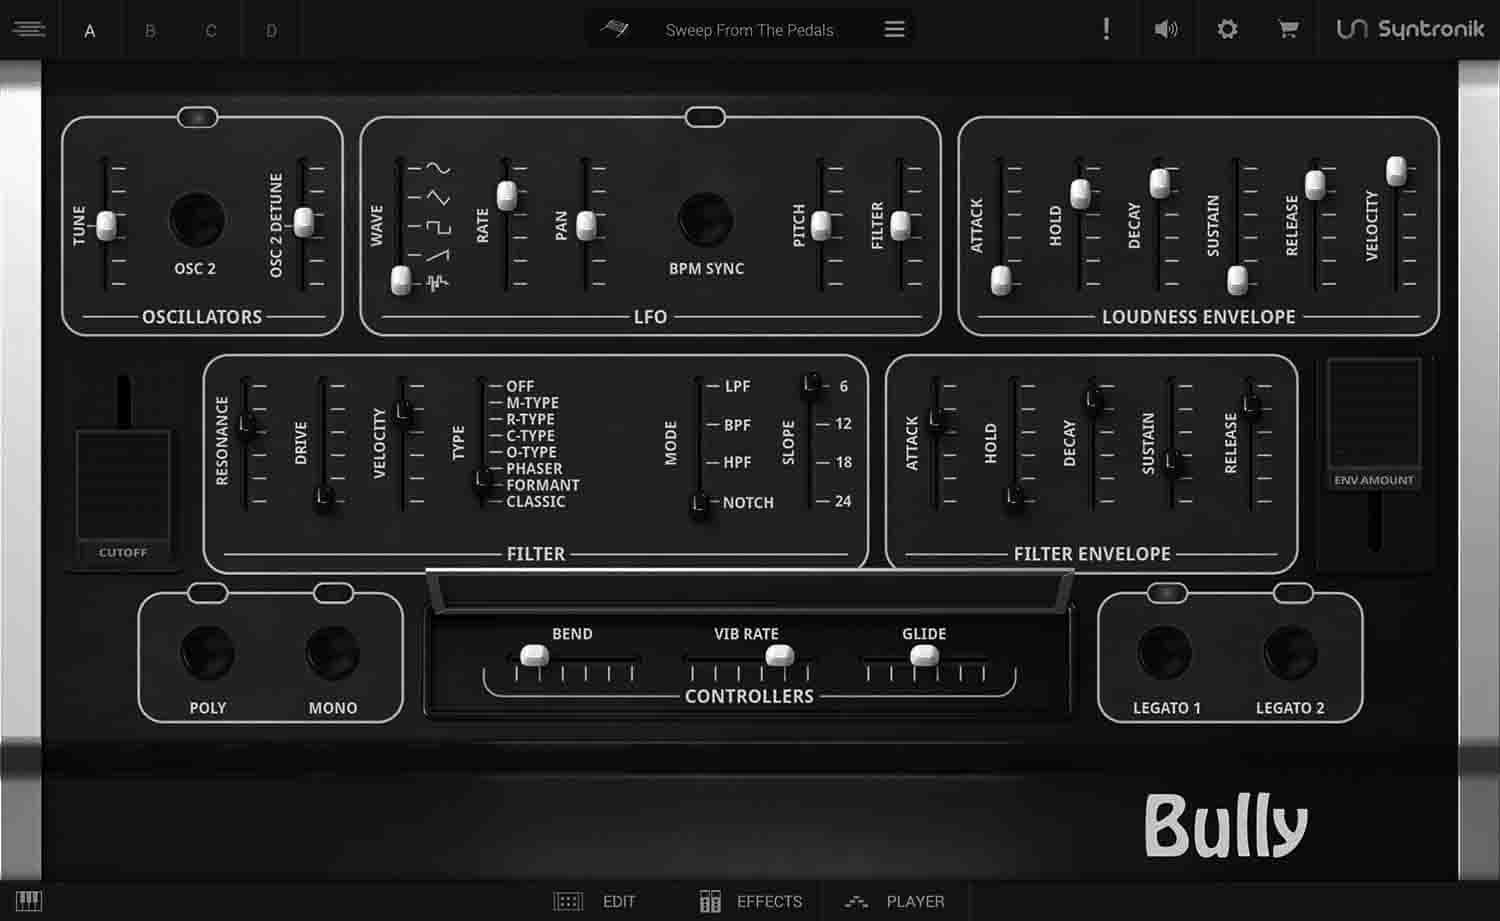Screen dimensions: 1500x921
Task: Click the OSC 2 DETUNE slider handle
Action: pyautogui.click(x=304, y=222)
